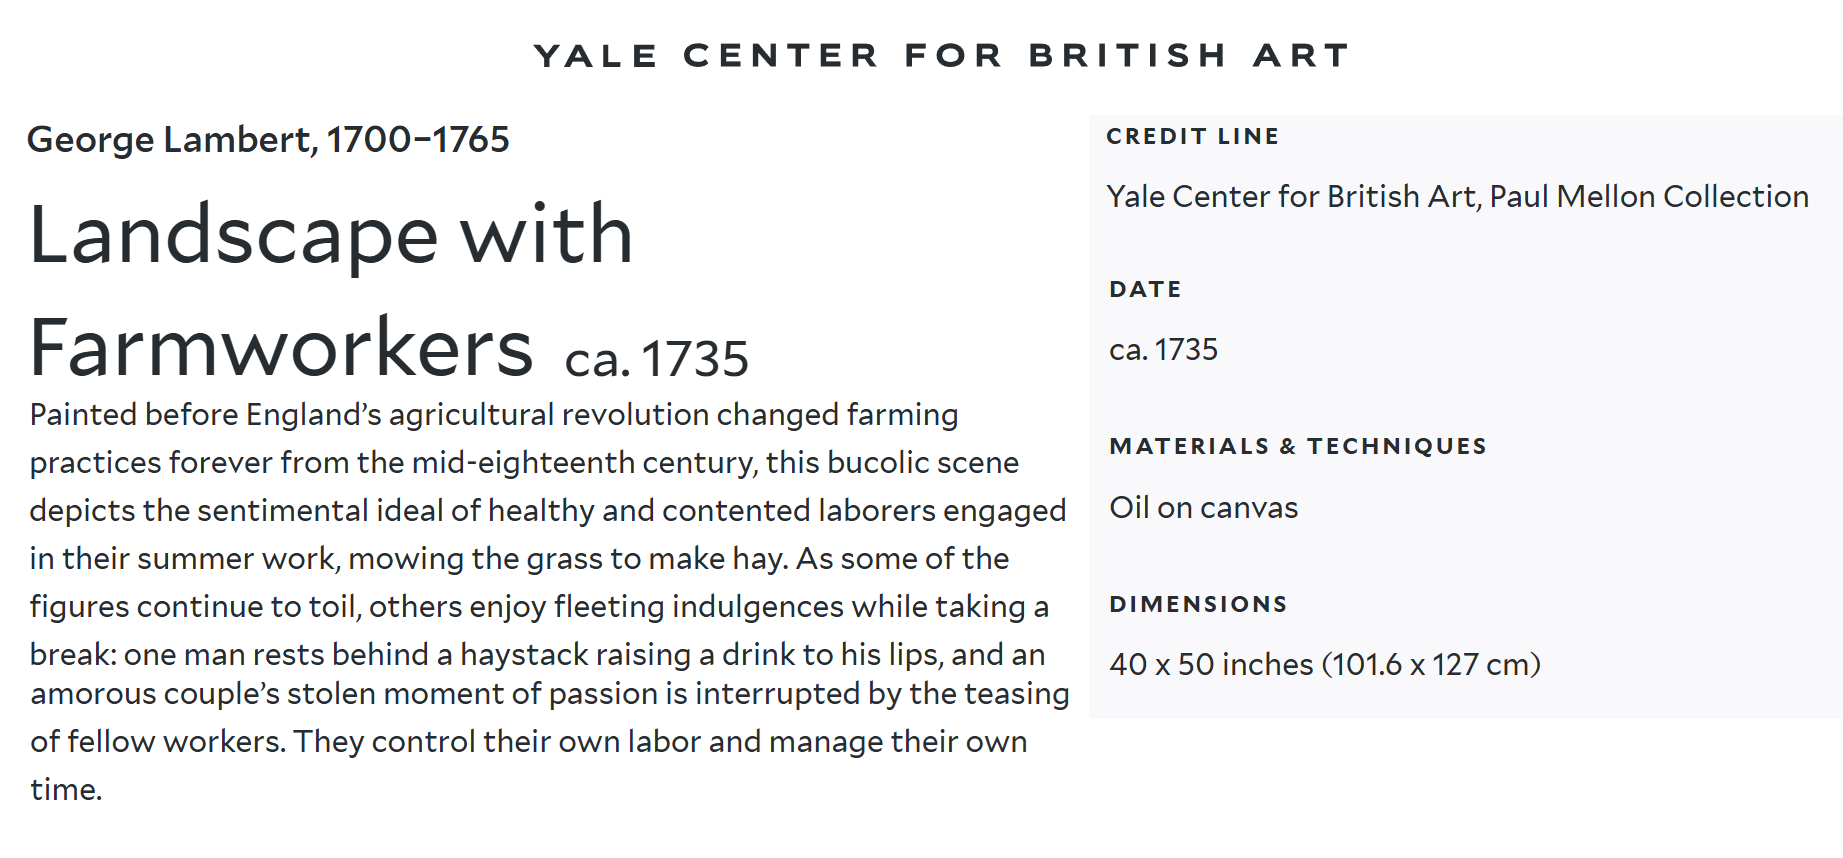Click the description's opening words "Painted before"
This screenshot has width=1843, height=858.
[x=133, y=415]
